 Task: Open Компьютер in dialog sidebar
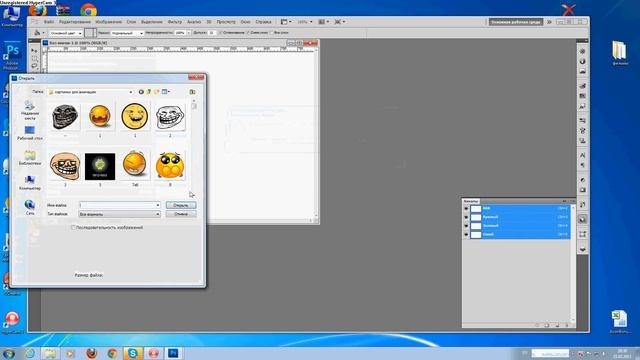click(x=30, y=183)
